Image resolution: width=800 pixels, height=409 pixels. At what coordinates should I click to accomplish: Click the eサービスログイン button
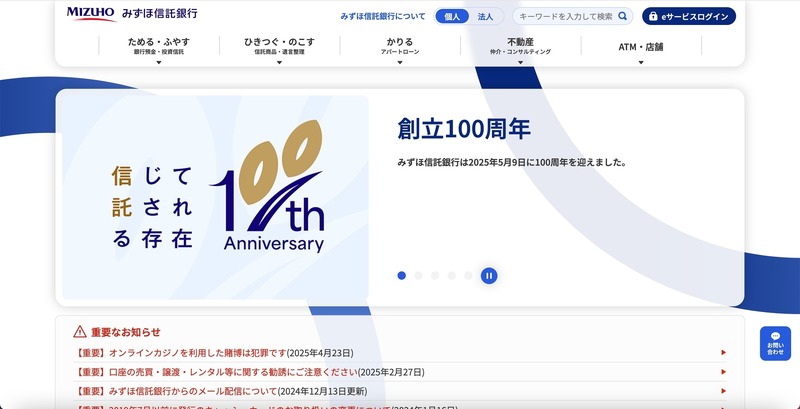click(688, 16)
